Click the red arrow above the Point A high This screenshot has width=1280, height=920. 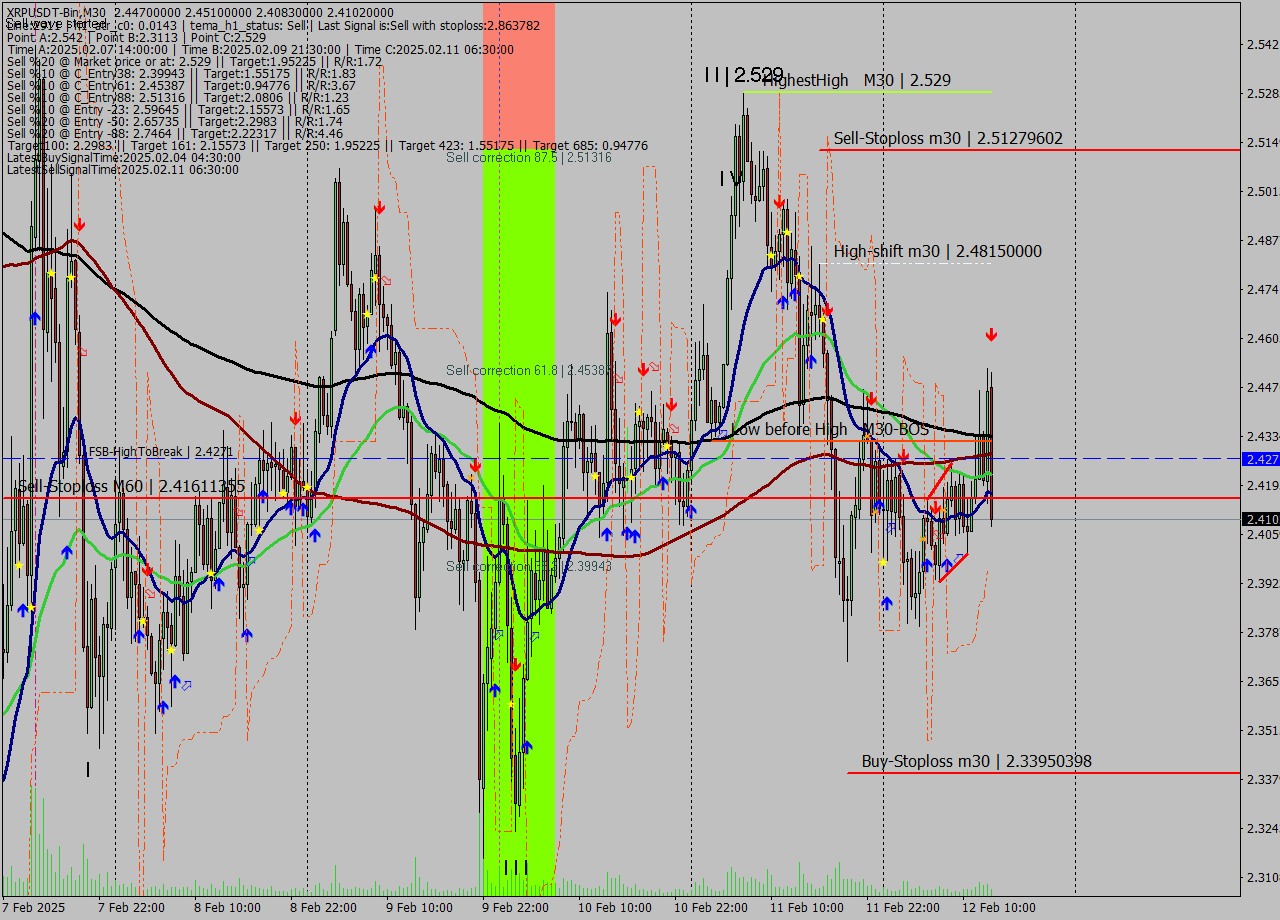pyautogui.click(x=78, y=225)
